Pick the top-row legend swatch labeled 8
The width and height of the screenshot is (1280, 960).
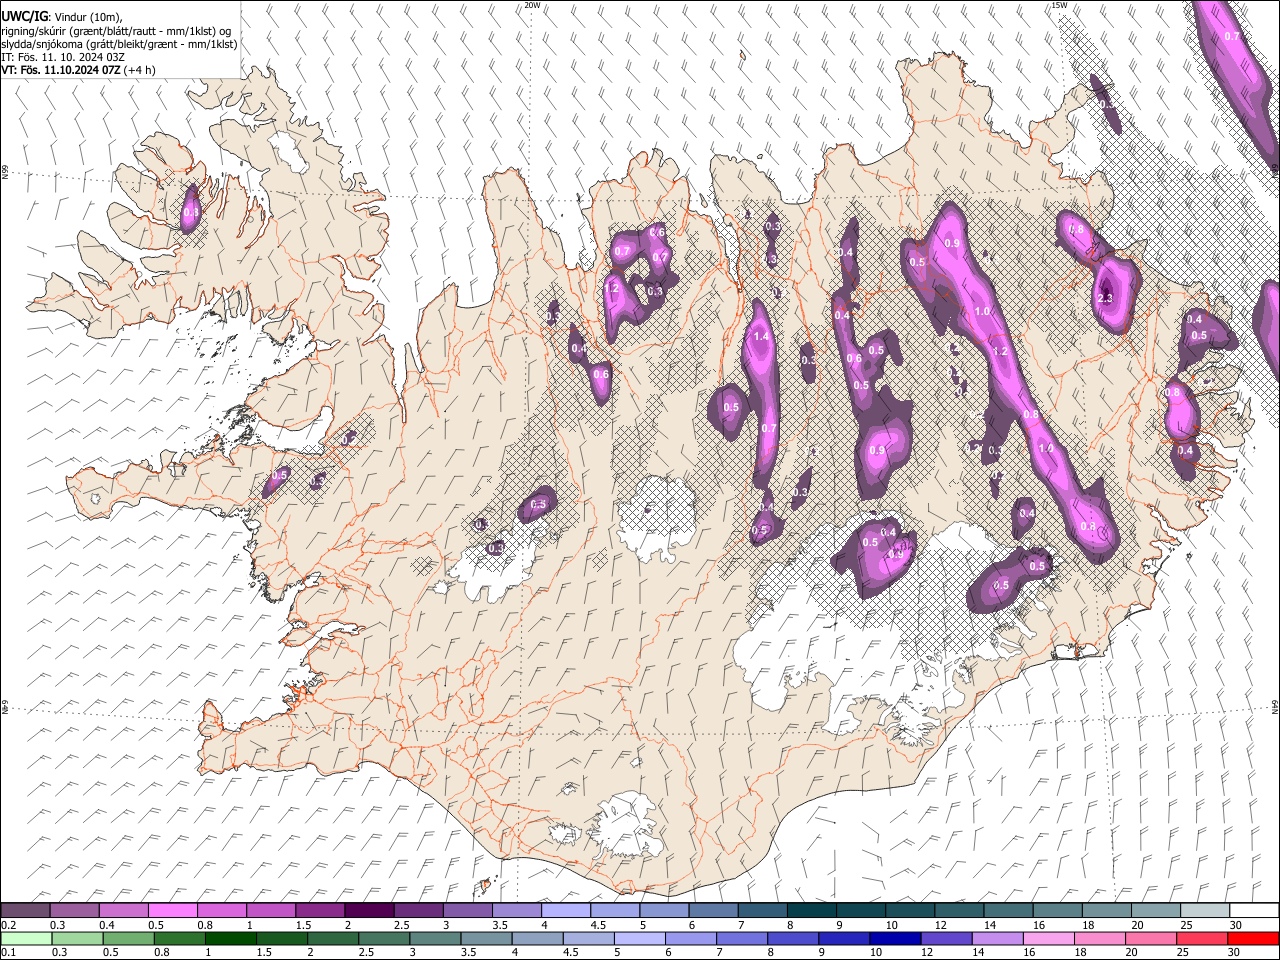pyautogui.click(x=812, y=910)
